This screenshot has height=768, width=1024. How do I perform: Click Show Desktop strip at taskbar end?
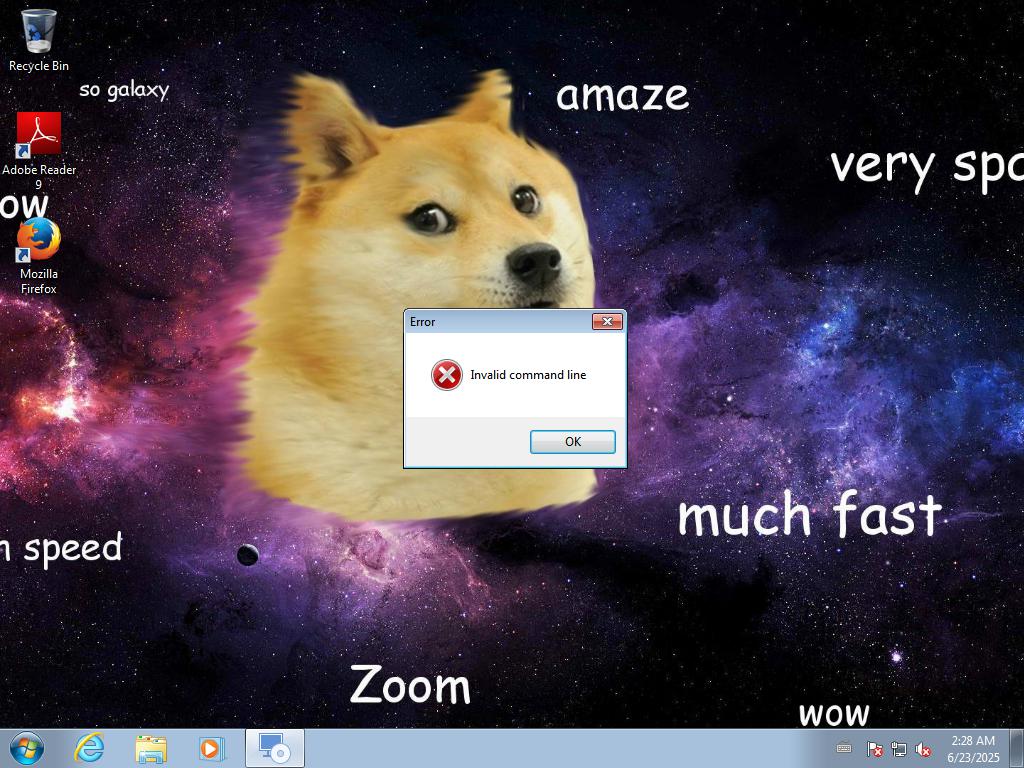click(x=1017, y=748)
